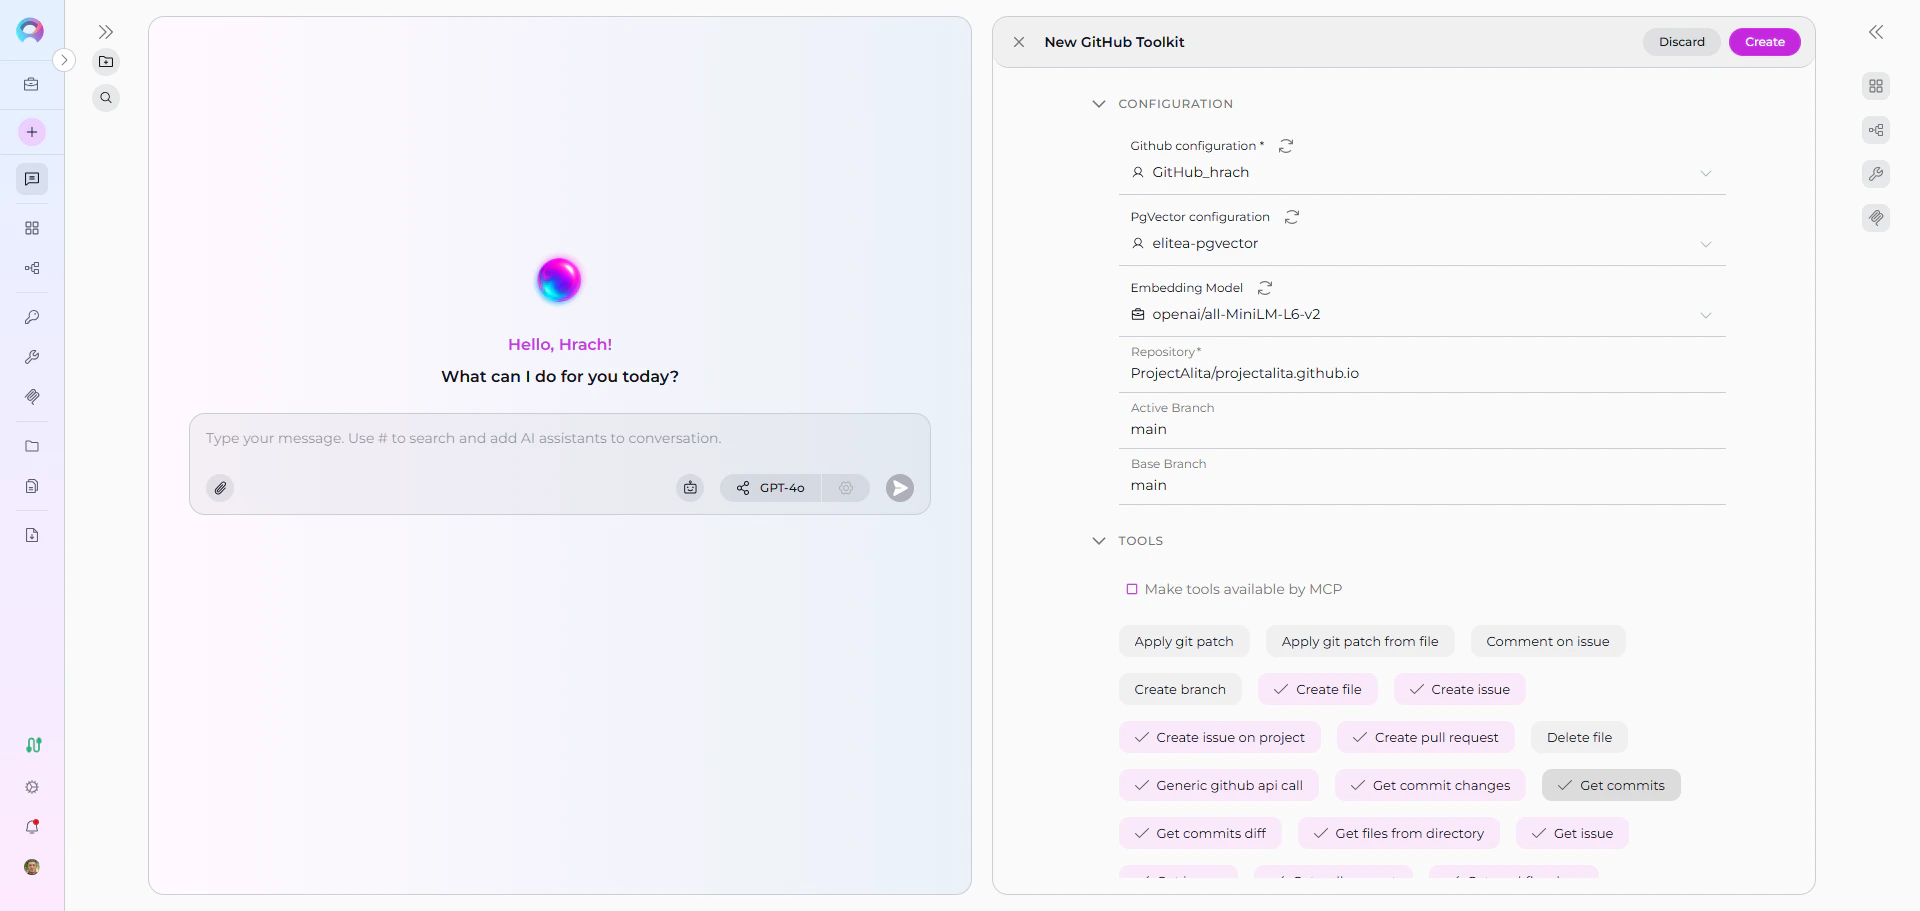Open the paperclip artifacts icon on right panel
This screenshot has height=911, width=1920.
(1877, 218)
